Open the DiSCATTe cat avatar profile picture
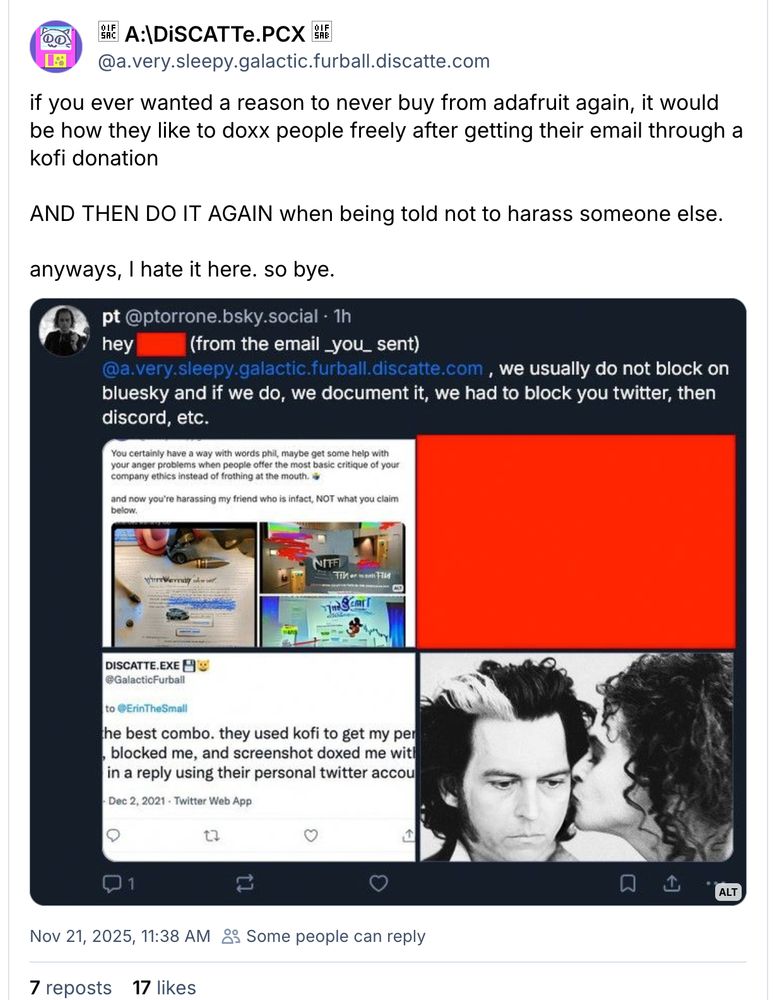The image size is (775, 1000). 56,47
